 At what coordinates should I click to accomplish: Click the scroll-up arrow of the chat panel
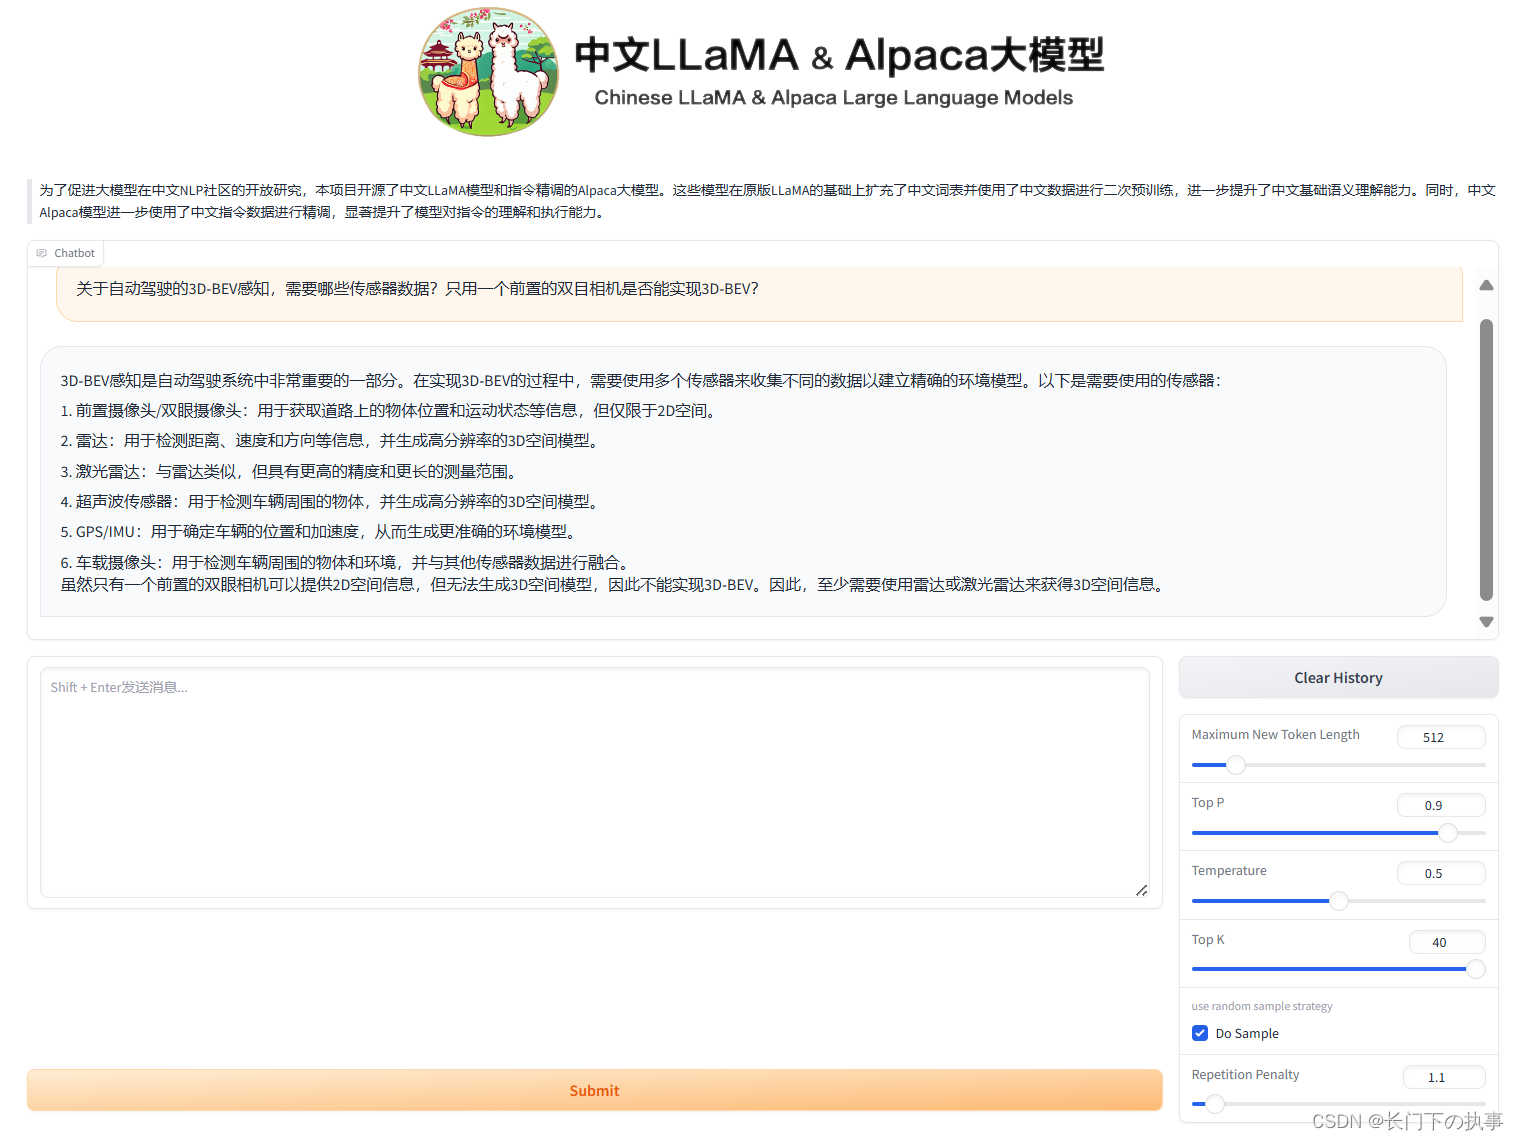tap(1486, 285)
